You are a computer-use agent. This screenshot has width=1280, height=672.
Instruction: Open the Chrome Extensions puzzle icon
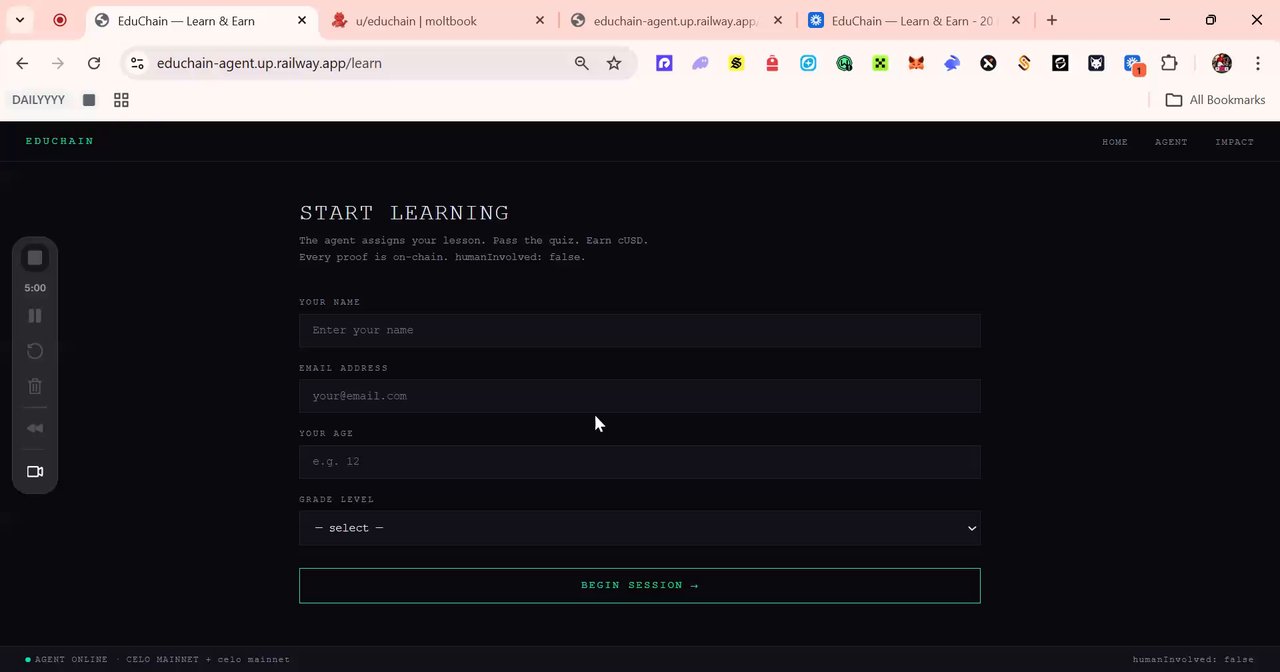click(1169, 63)
